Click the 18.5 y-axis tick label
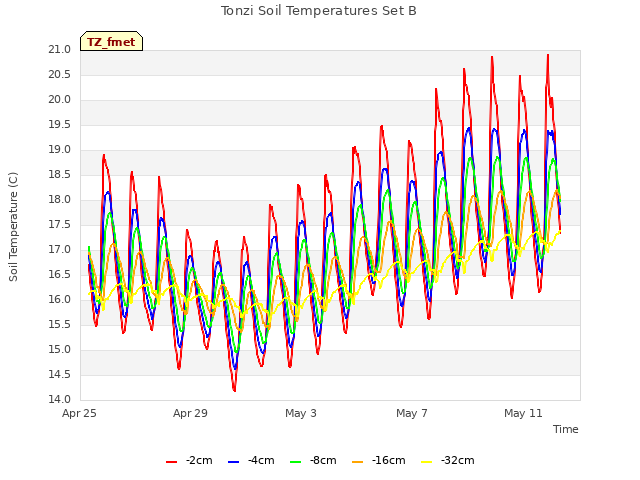Screen dimensions: 640x480 pos(60,175)
